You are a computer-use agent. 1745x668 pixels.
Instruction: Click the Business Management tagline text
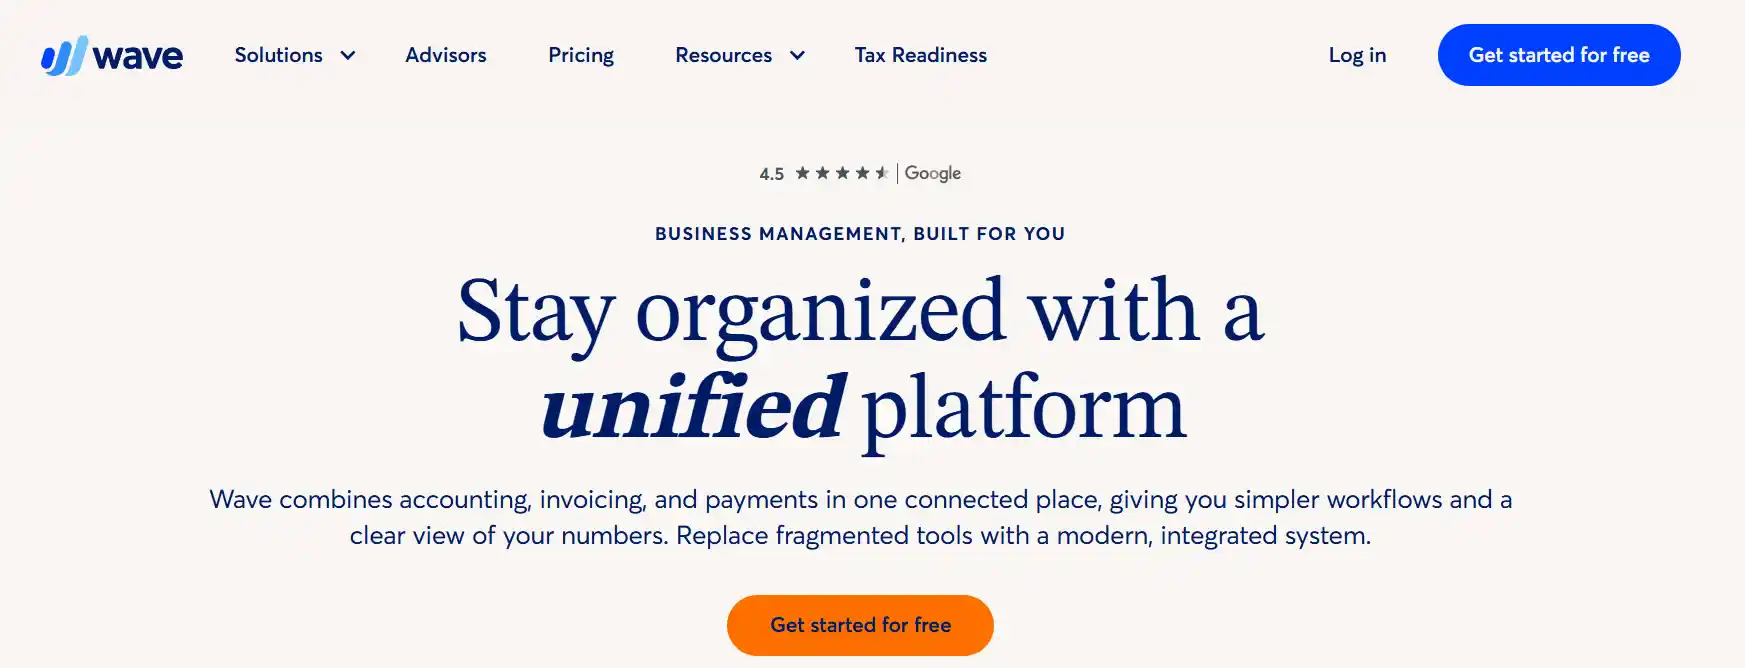pos(860,233)
